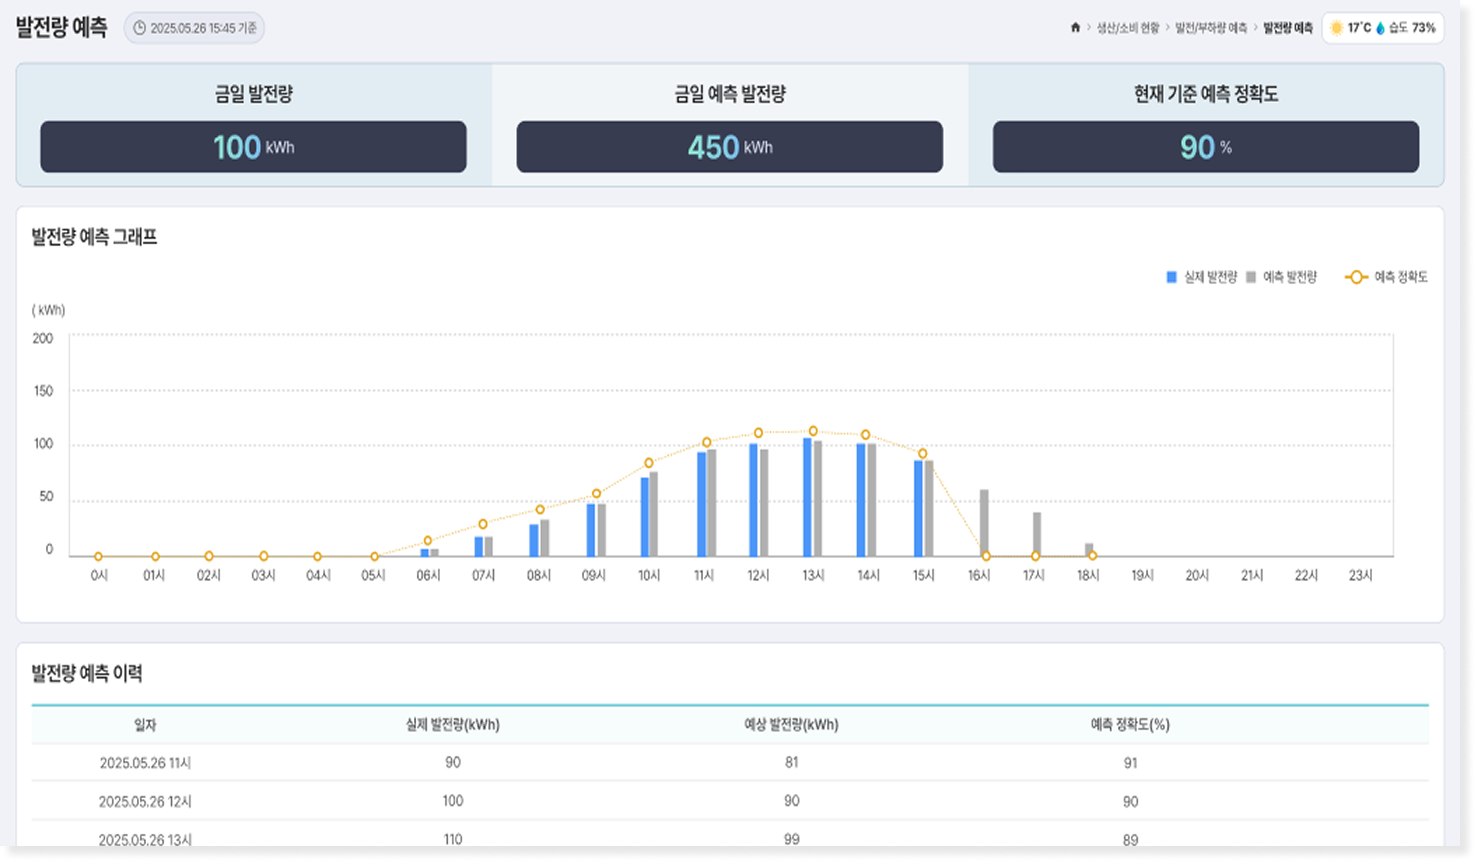Click the 예측 정확도(%) column header
The image size is (1476, 862).
point(1130,725)
